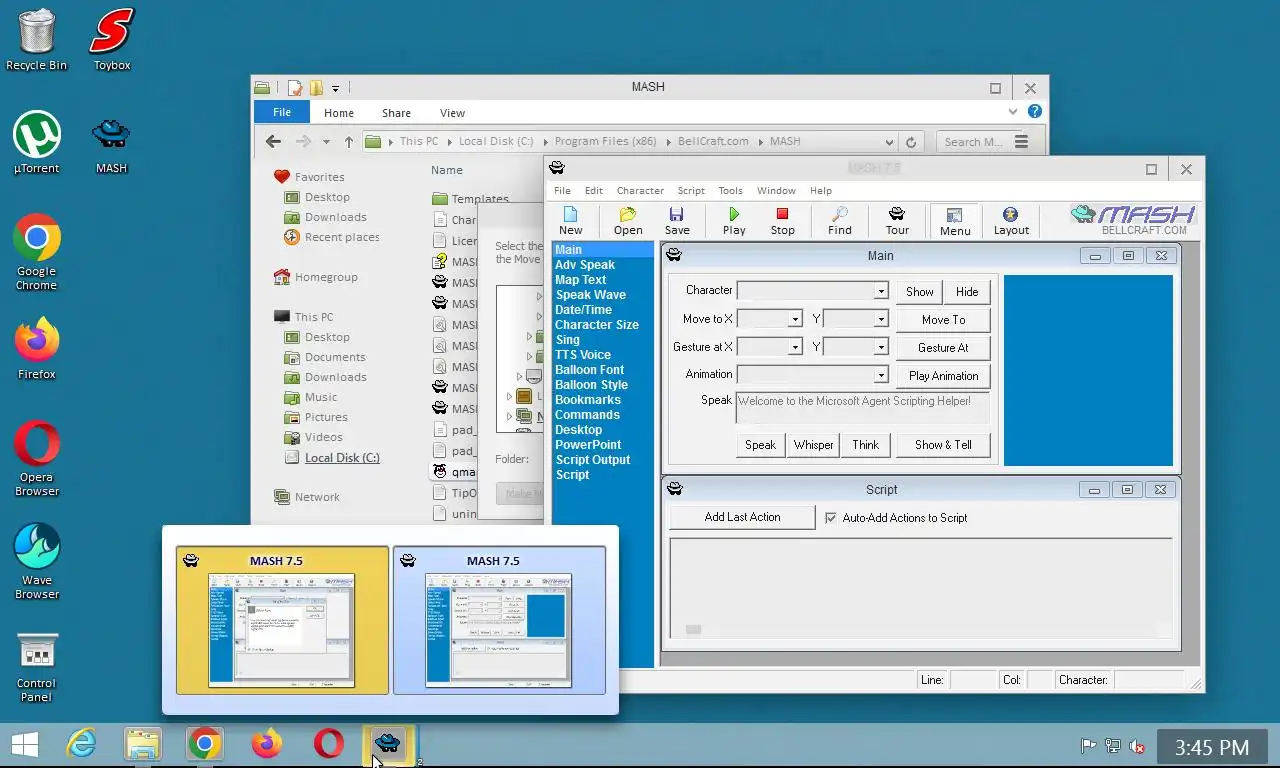Select Homegroup in Explorer navigation pane
Viewport: 1280px width, 768px height.
(326, 277)
